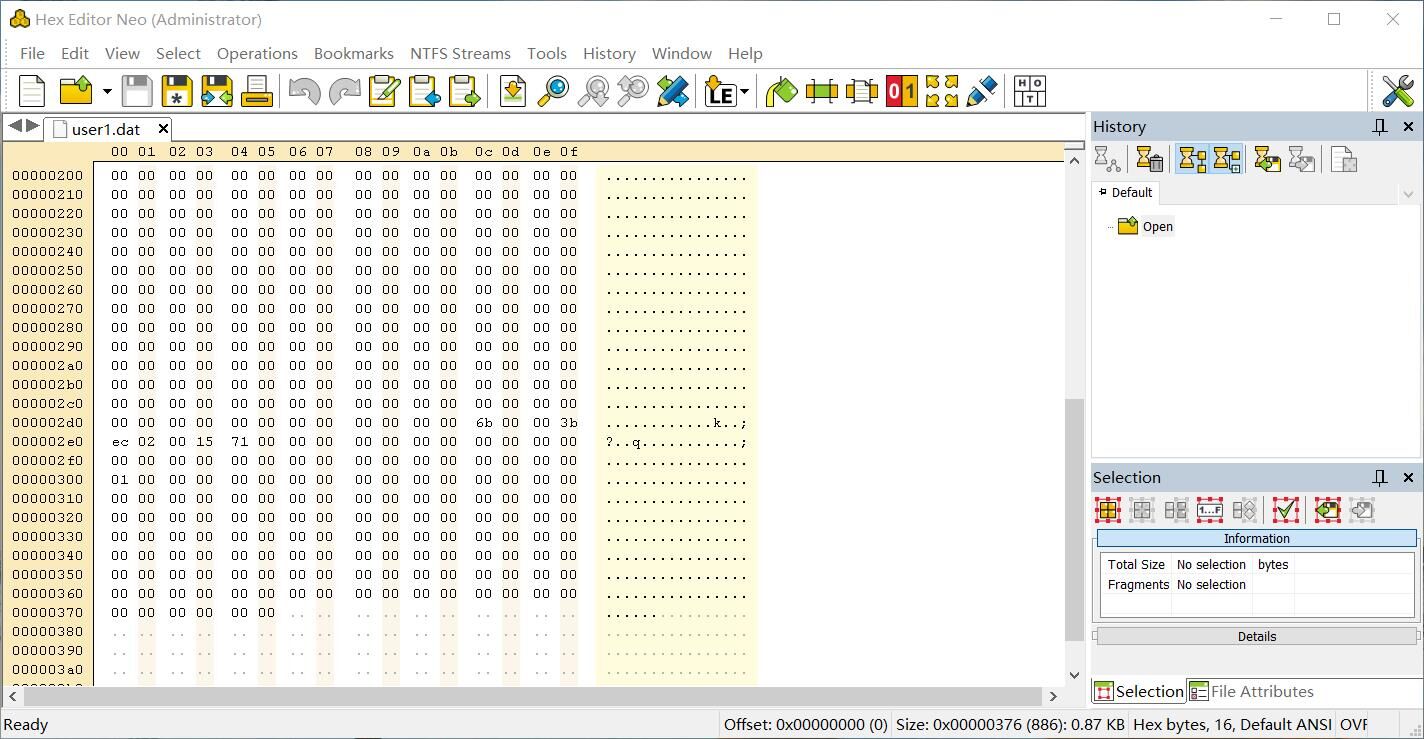Click the Print icon in toolbar

(257, 91)
